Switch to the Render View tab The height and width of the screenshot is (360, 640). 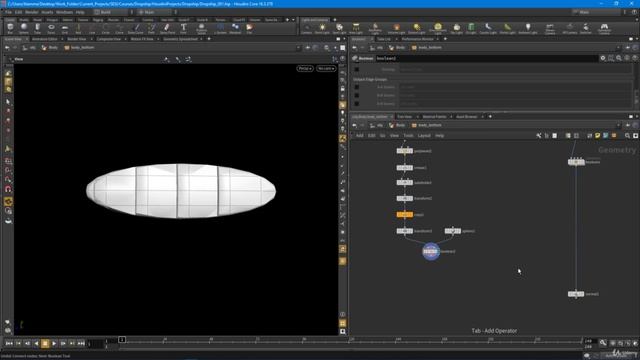pyautogui.click(x=76, y=39)
